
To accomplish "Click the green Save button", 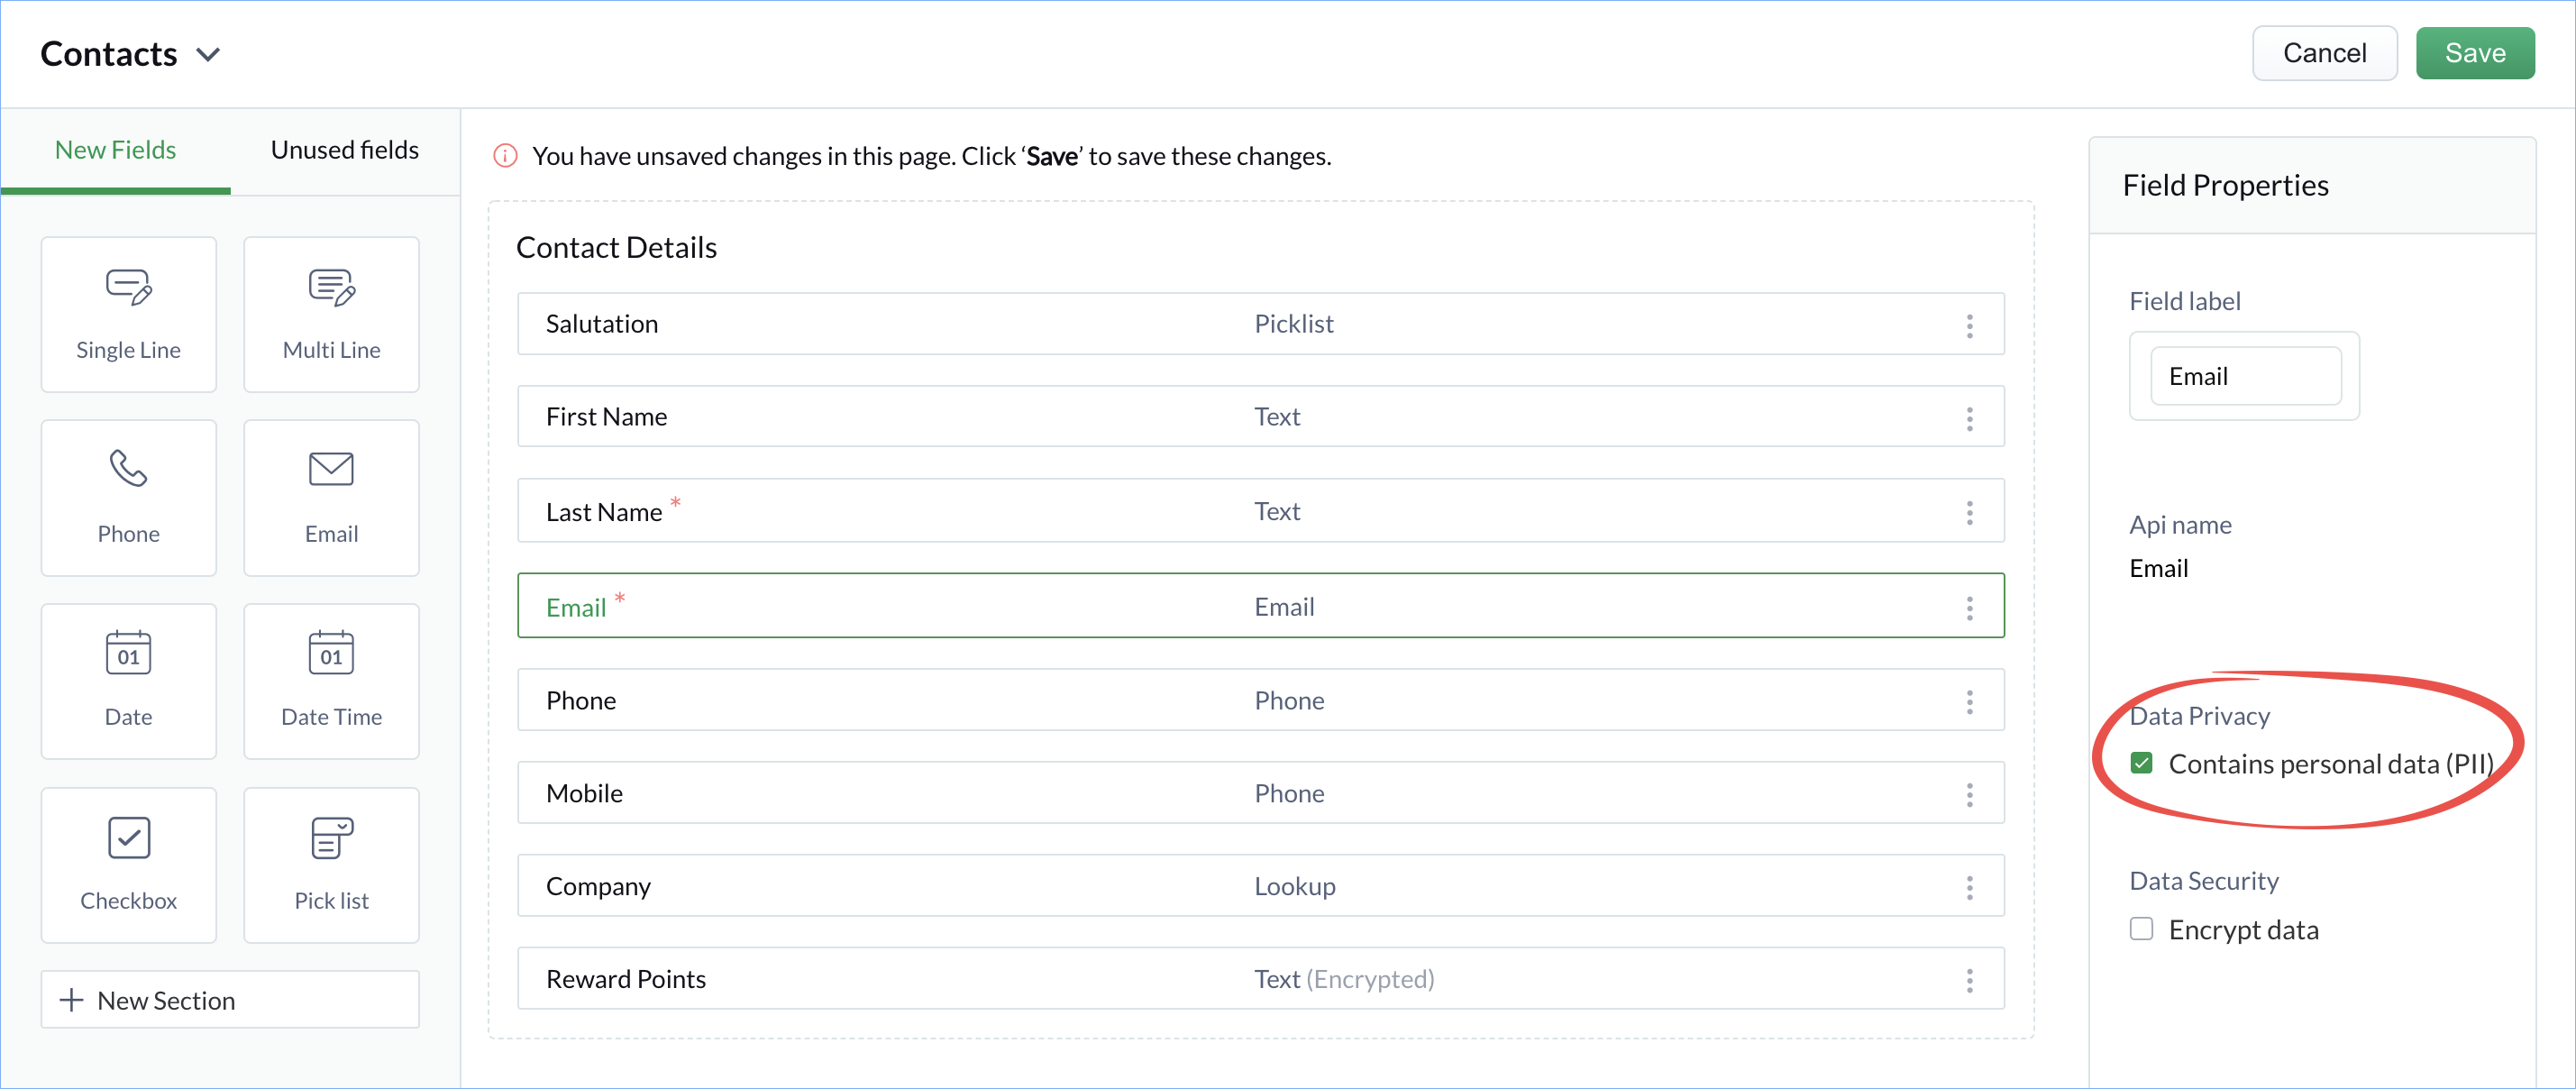I will (x=2475, y=53).
